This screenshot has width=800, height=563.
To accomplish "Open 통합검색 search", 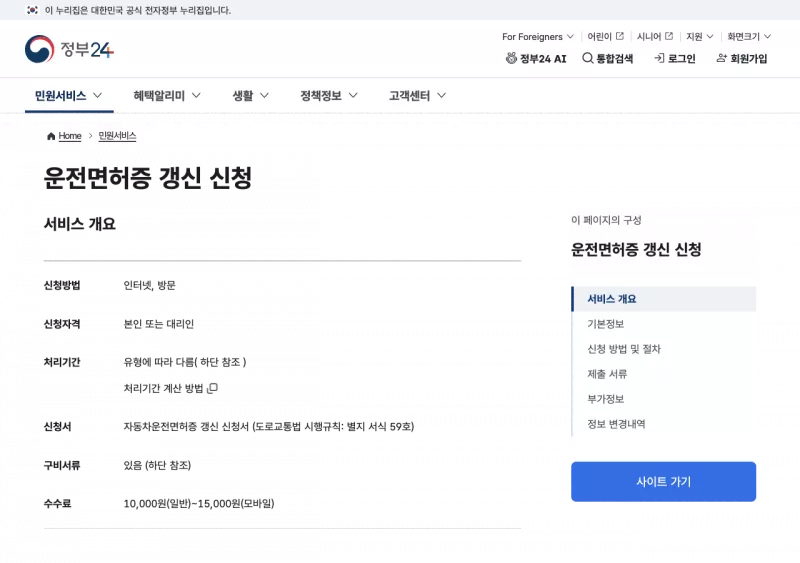I will 608,58.
